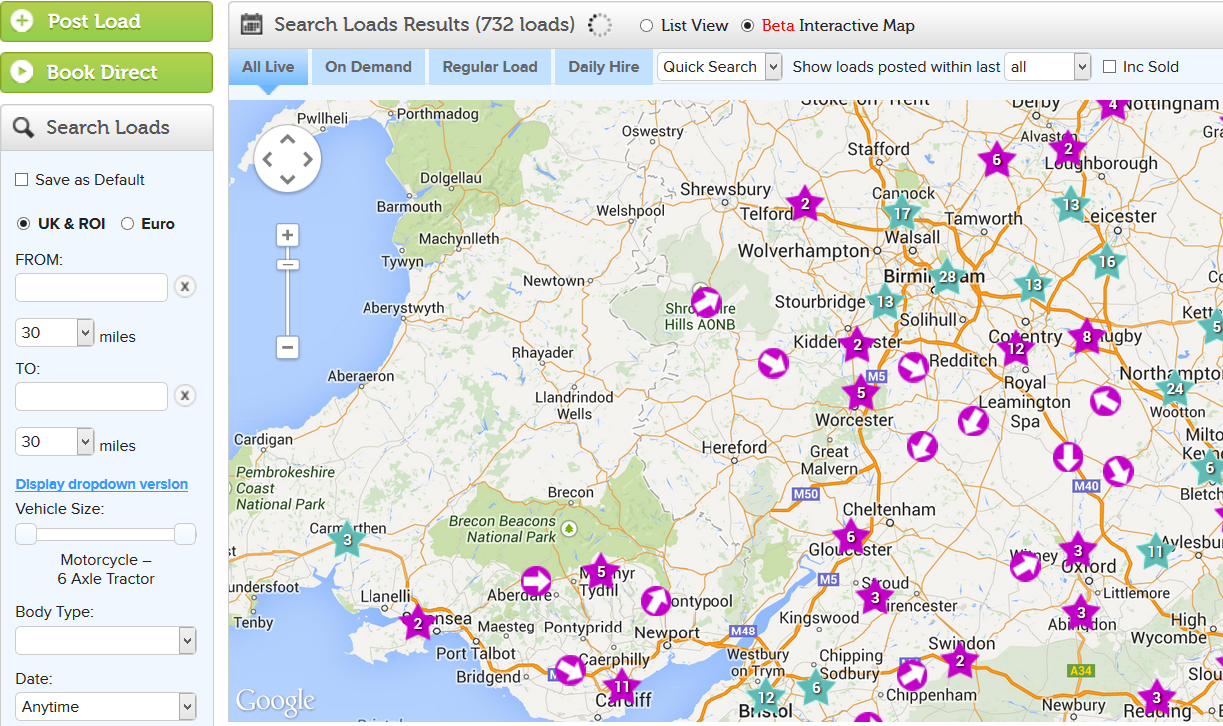The height and width of the screenshot is (726, 1223).
Task: Click the 17-load star marker near Walsall
Action: (x=902, y=213)
